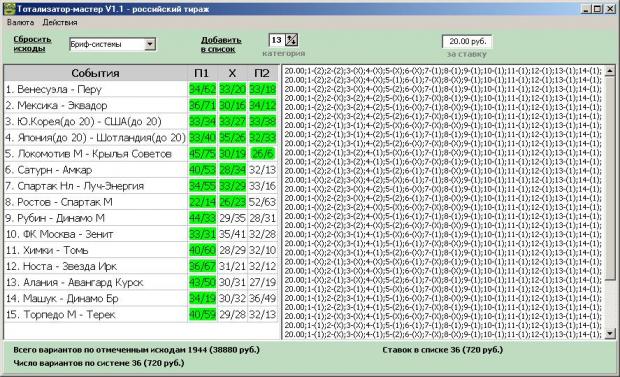The height and width of the screenshot is (377, 620).
Task: Open the Валюта menu
Action: click(x=21, y=23)
